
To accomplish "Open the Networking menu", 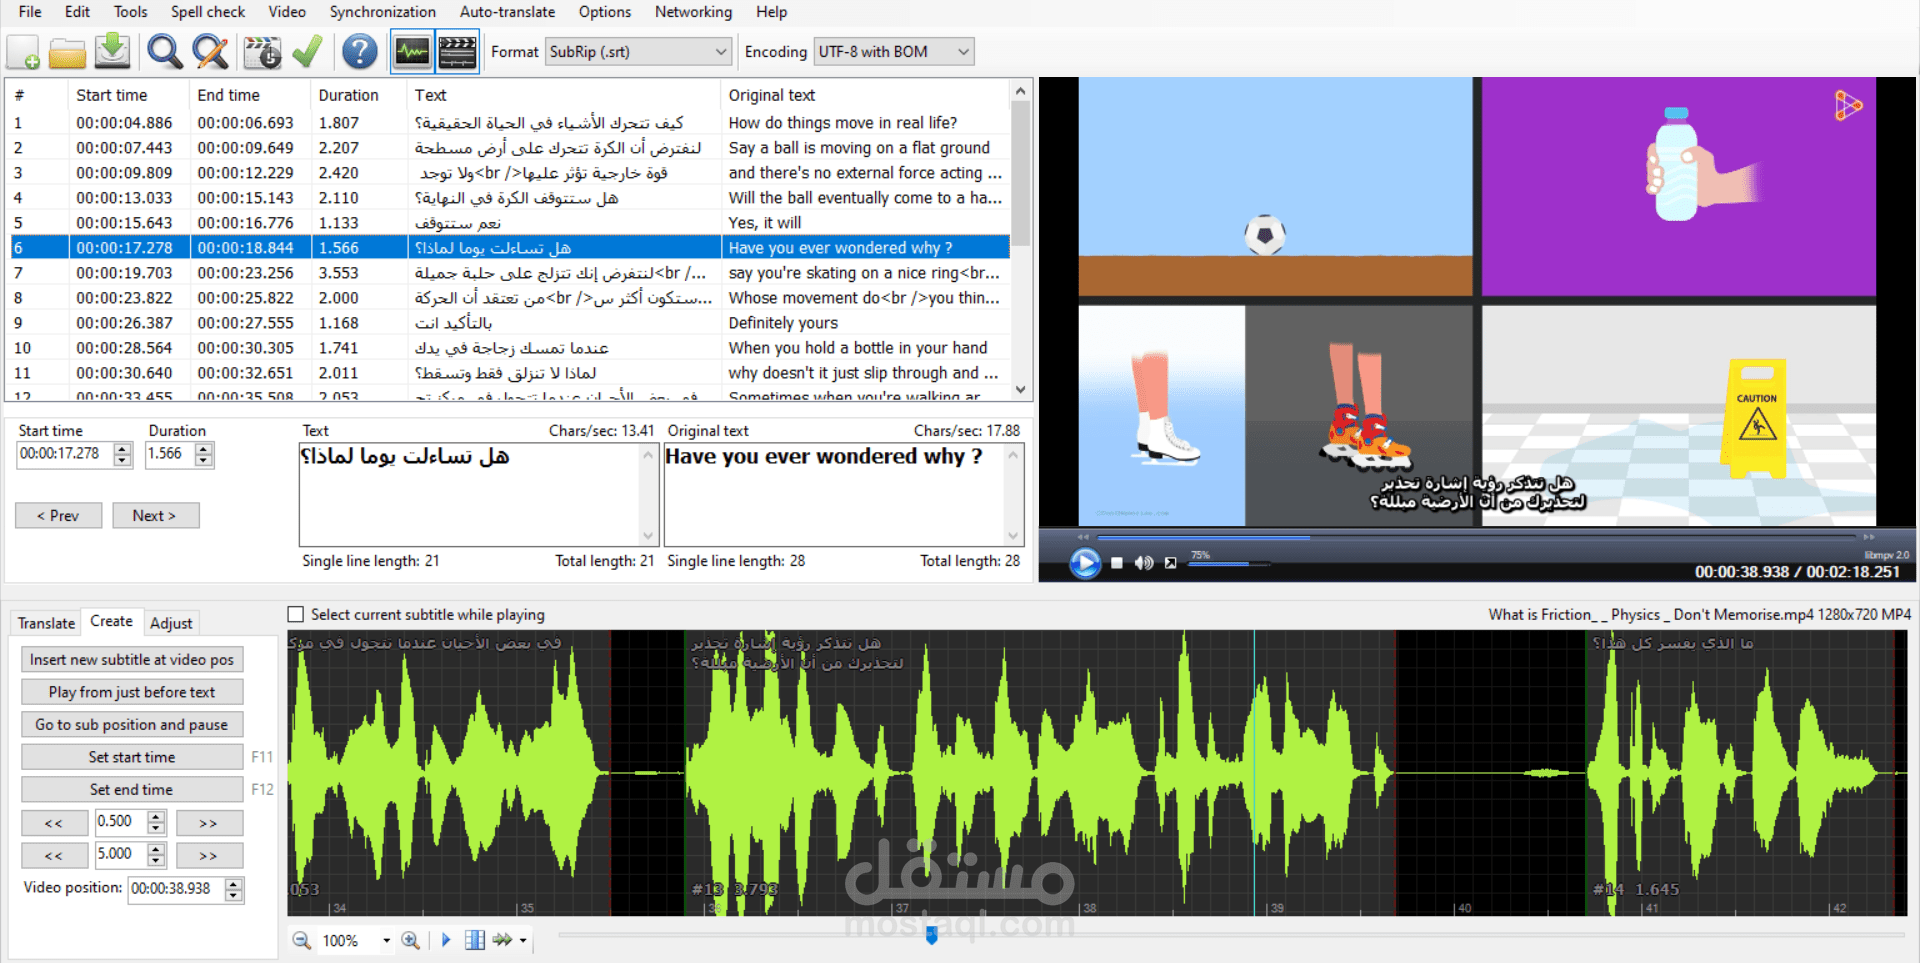I will (x=693, y=12).
